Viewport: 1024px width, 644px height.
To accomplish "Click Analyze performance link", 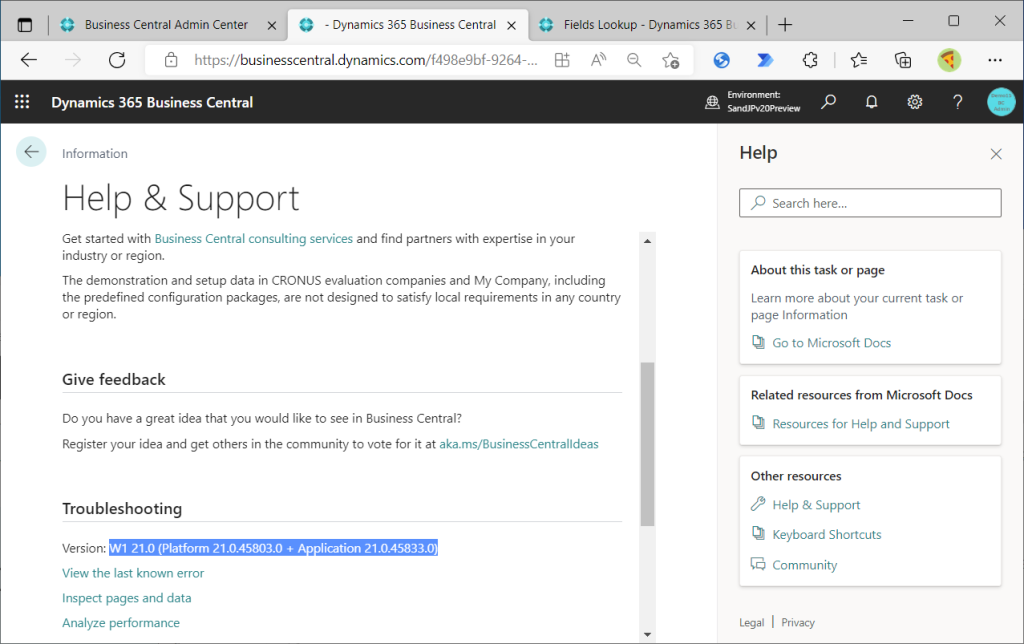I will click(121, 622).
